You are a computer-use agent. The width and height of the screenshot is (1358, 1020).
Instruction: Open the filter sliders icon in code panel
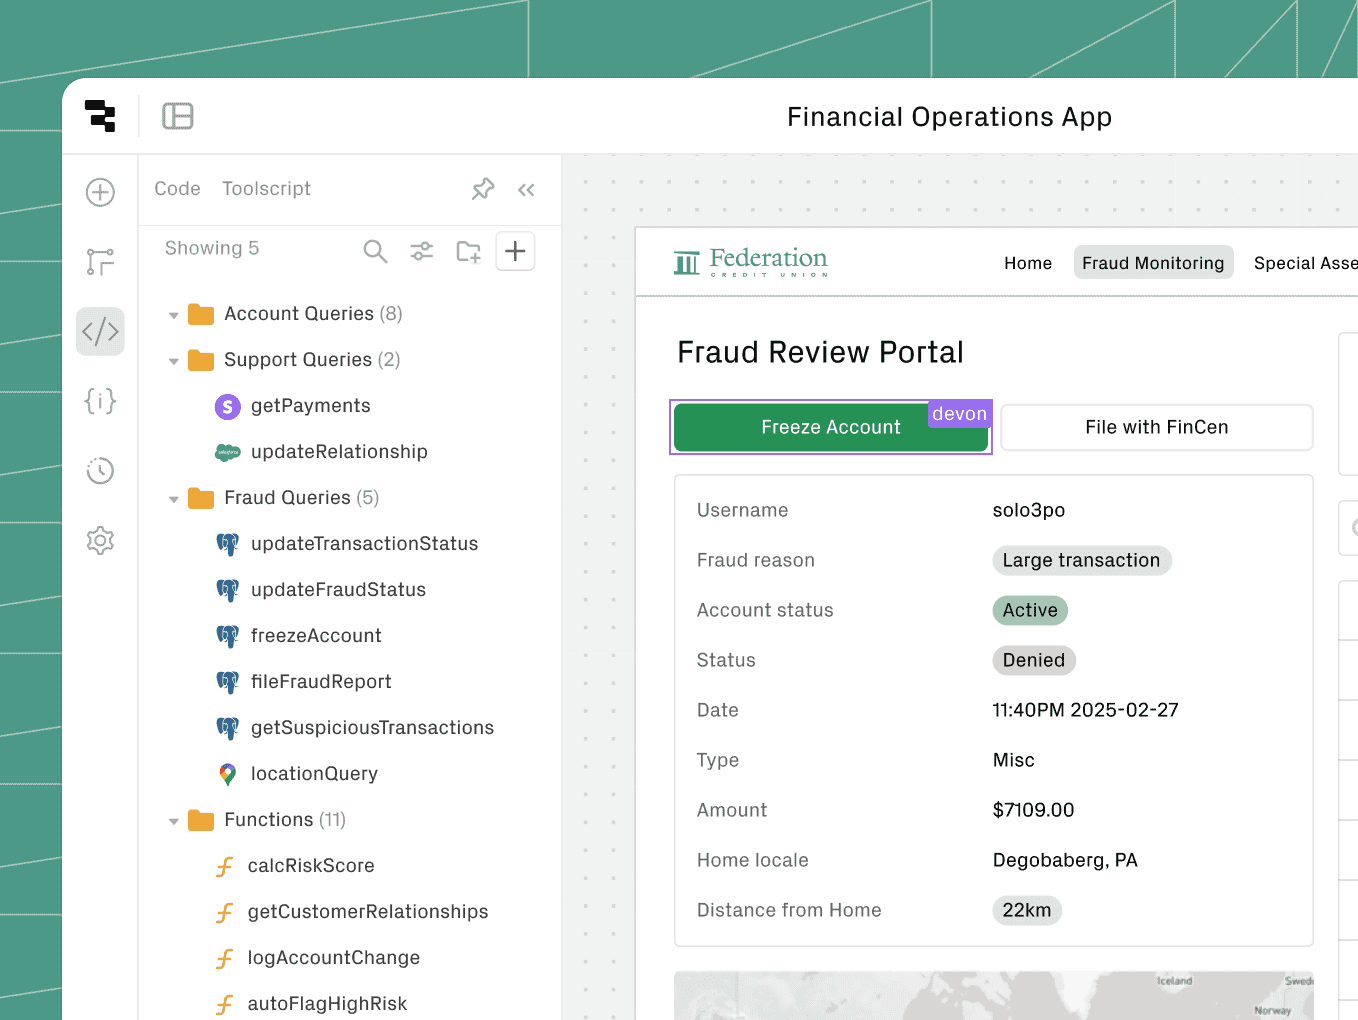[x=422, y=251]
